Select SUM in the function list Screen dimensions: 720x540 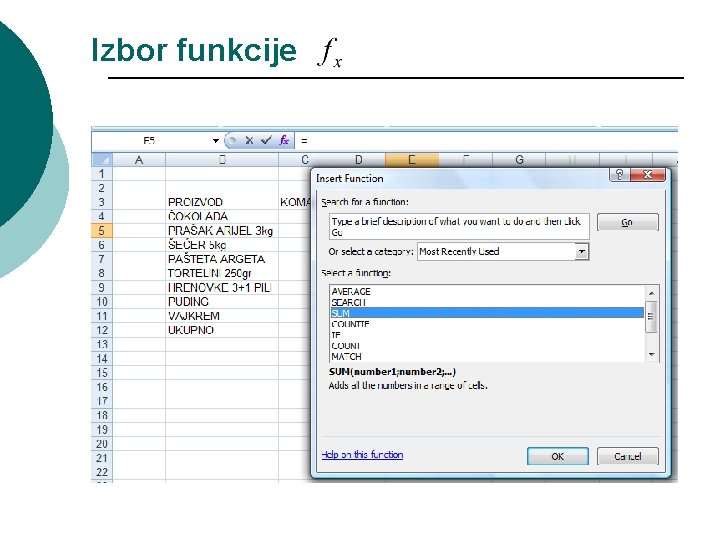click(x=487, y=313)
